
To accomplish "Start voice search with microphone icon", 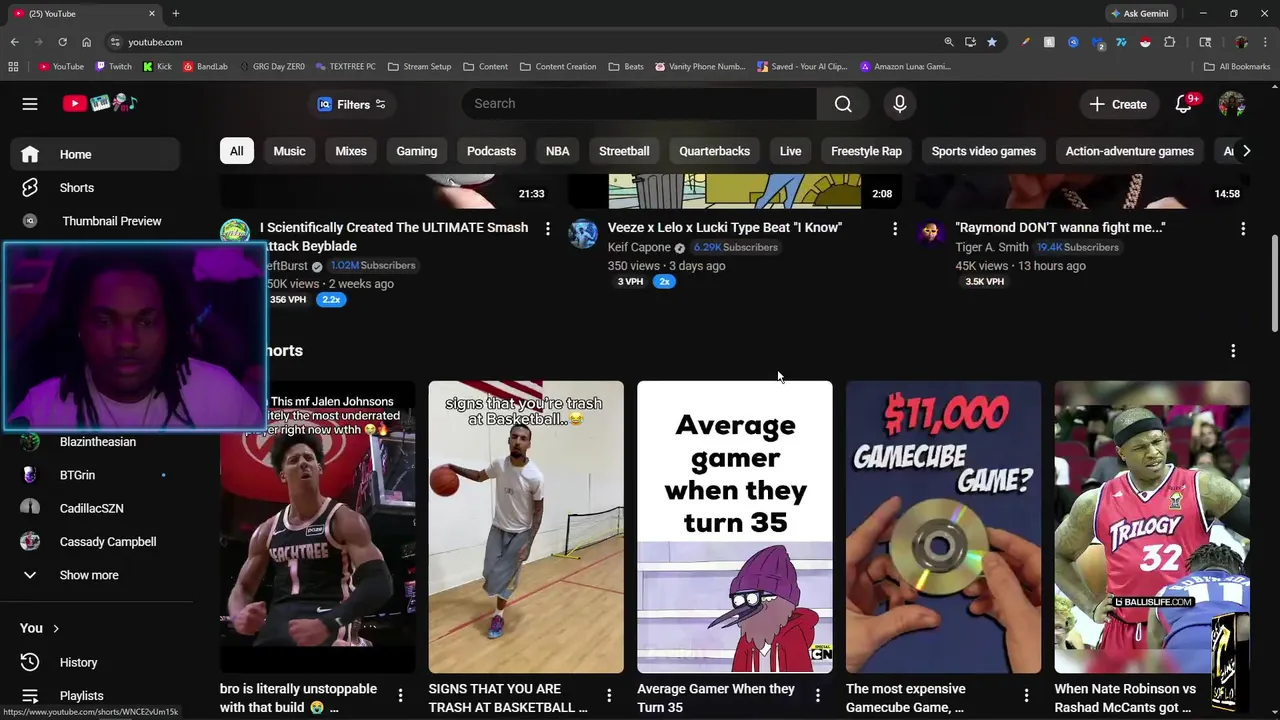I will [899, 104].
